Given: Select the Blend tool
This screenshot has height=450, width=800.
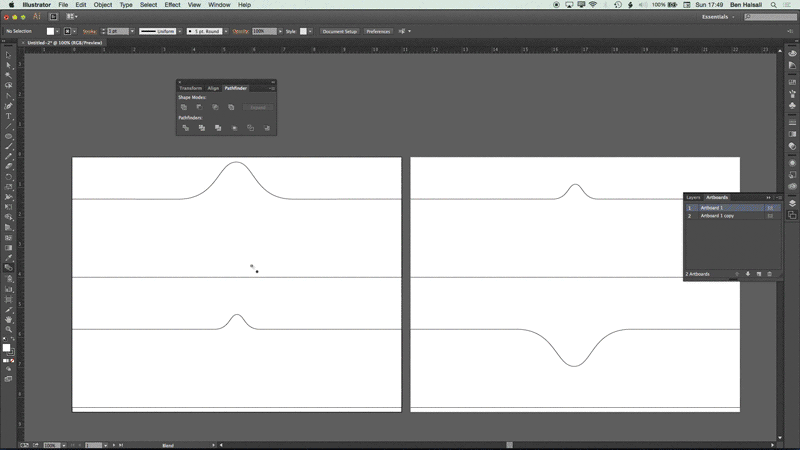Looking at the screenshot, I should point(8,268).
